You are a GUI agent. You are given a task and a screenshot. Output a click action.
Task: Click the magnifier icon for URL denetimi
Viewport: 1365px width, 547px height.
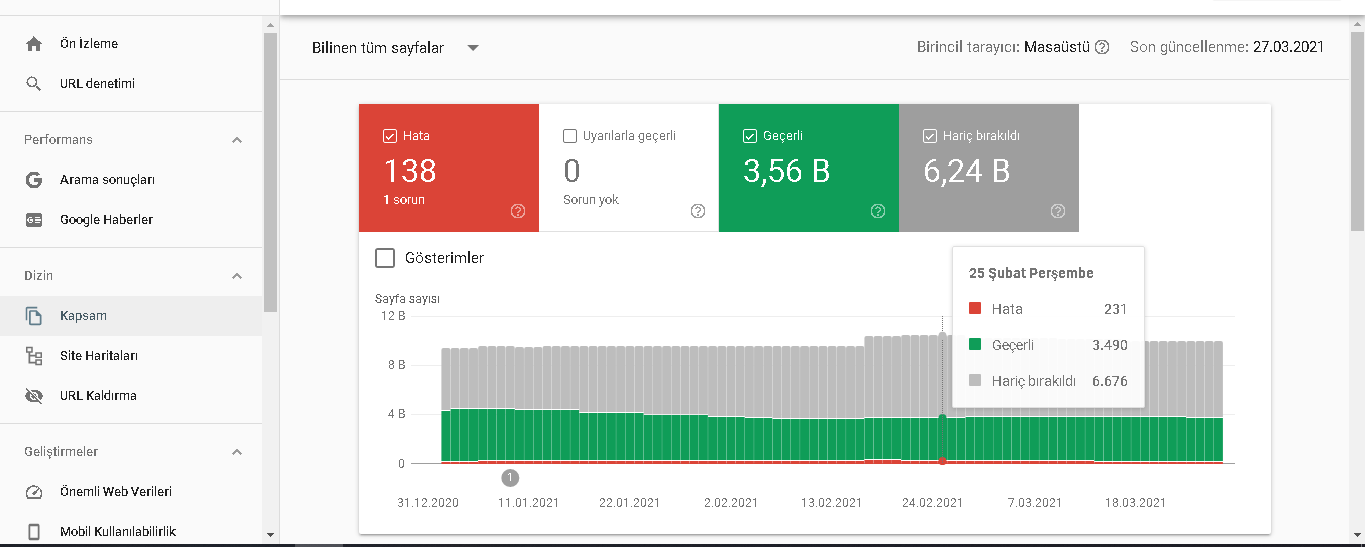34,84
